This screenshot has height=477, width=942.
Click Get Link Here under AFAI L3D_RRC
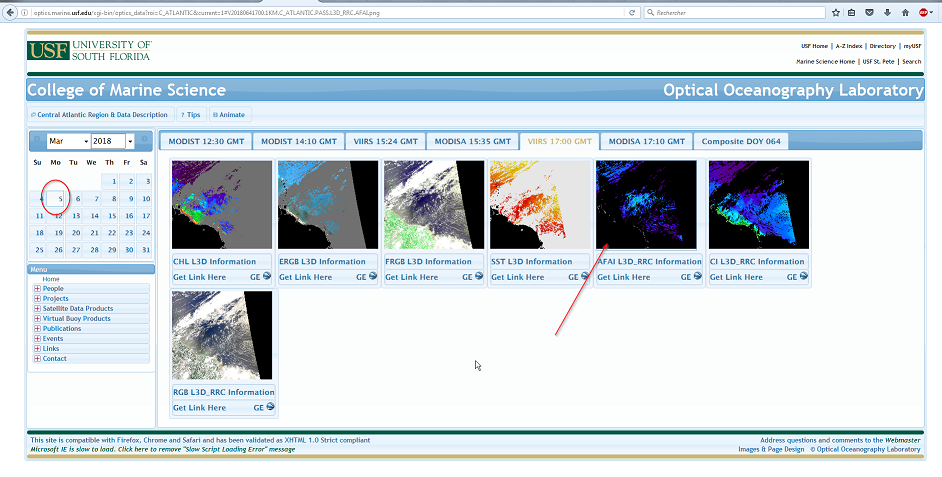(x=623, y=277)
